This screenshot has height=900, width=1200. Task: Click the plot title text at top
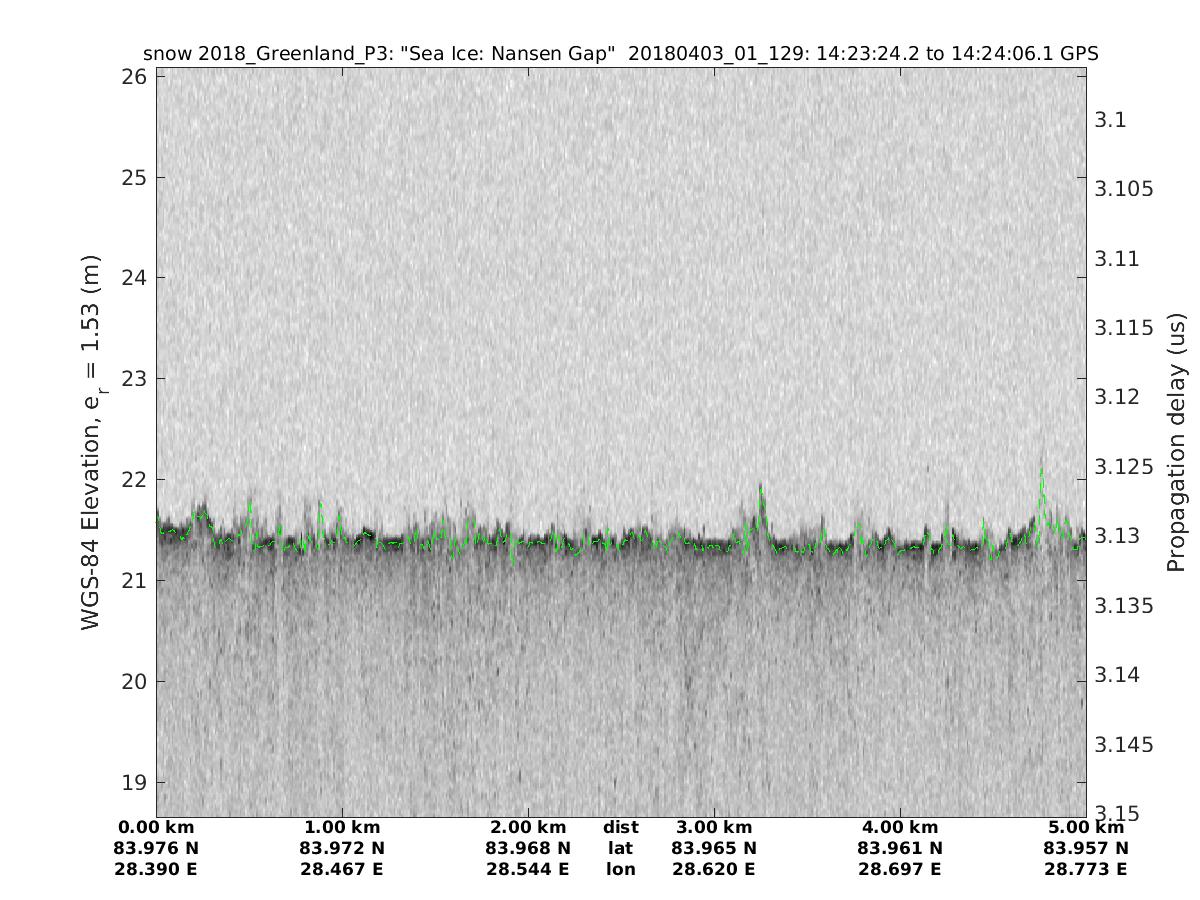(x=621, y=53)
